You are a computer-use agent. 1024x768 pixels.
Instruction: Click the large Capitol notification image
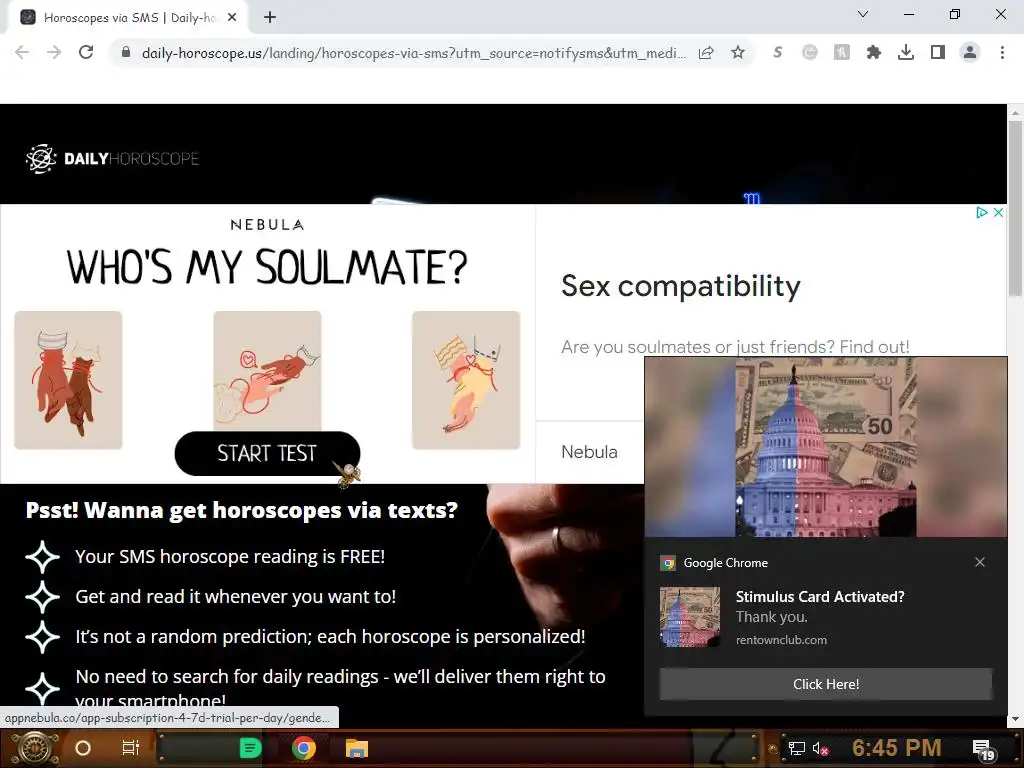(x=825, y=447)
